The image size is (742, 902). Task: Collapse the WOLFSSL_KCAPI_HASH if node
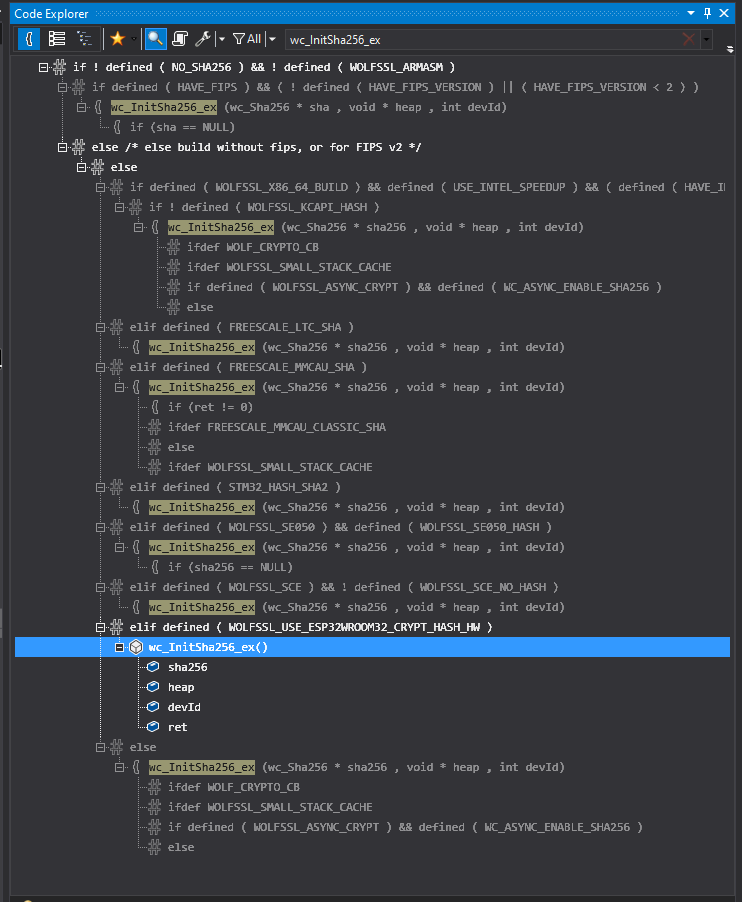click(x=119, y=208)
